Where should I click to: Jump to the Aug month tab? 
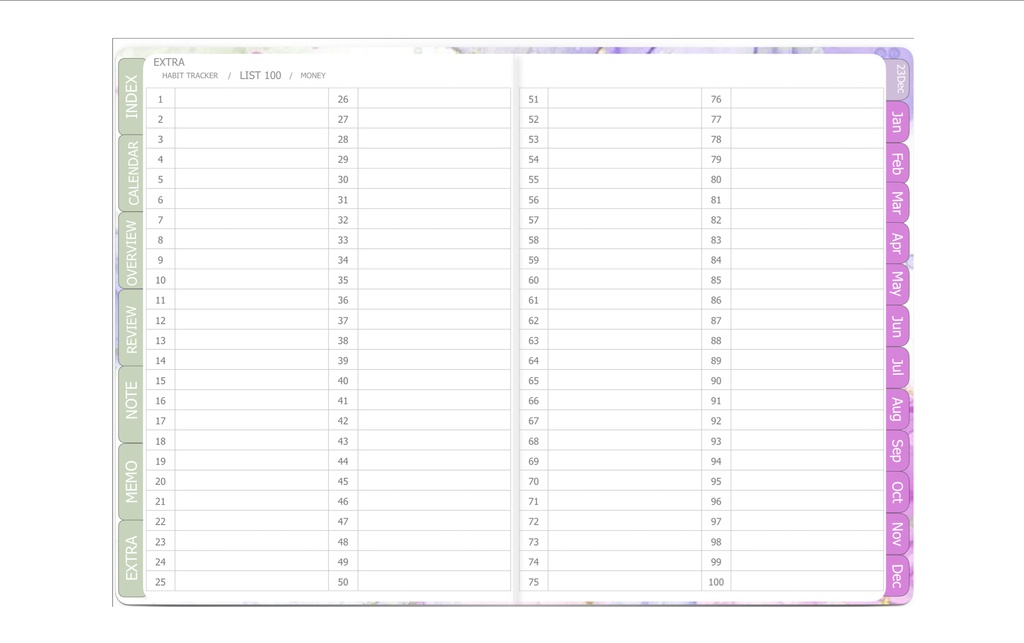(x=896, y=407)
